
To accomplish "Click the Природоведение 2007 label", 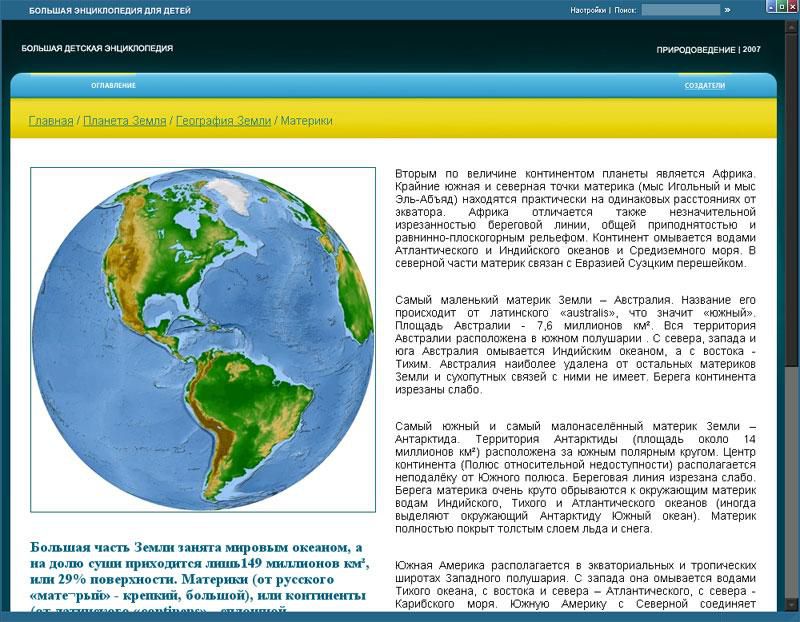I will [x=708, y=49].
